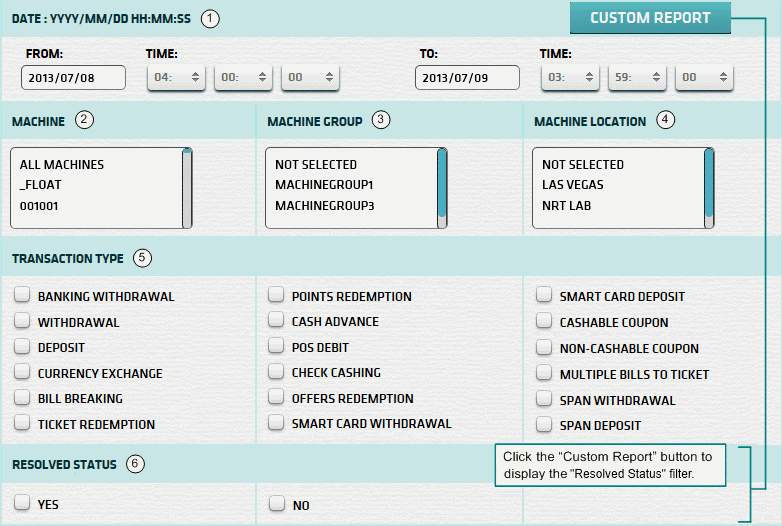
Task: Tick the Currency Exchange checkbox
Action: (22, 373)
